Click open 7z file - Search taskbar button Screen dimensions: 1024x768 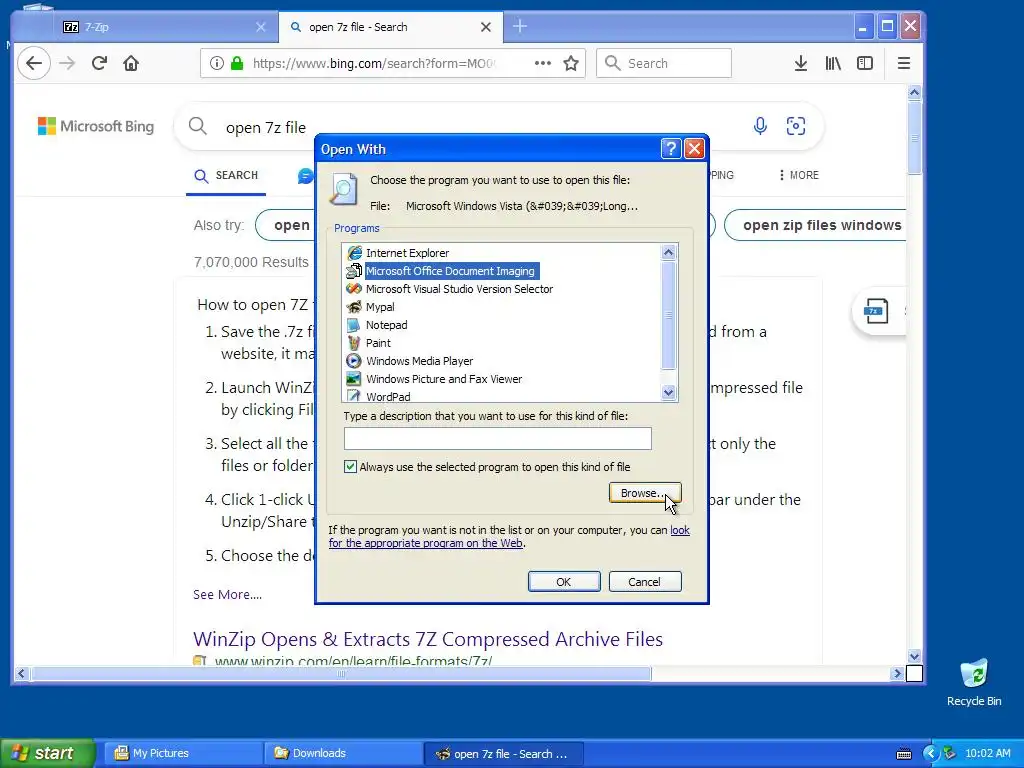504,754
